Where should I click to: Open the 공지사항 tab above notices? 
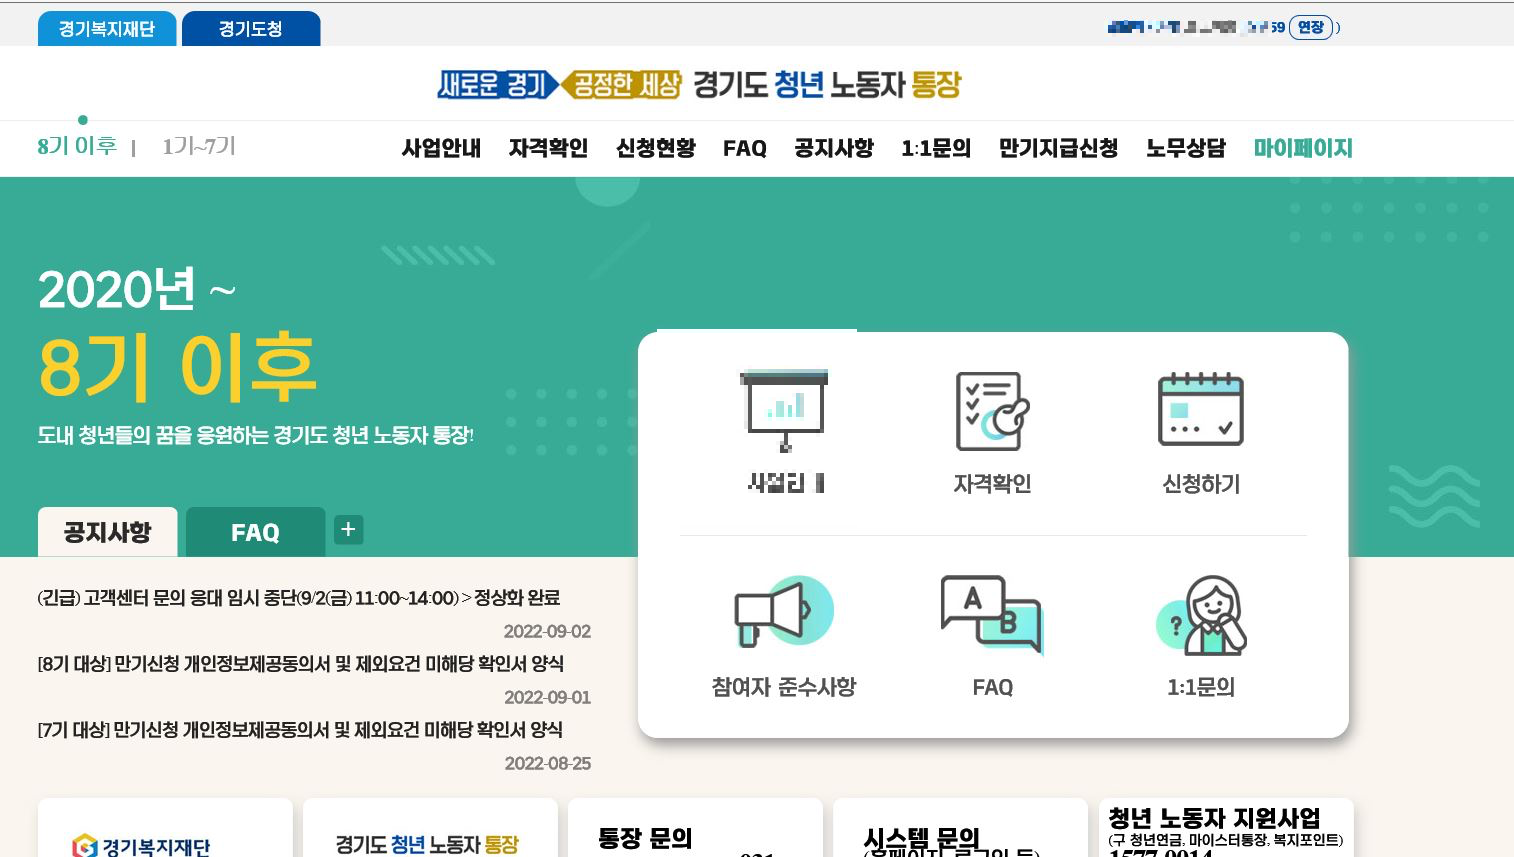[x=107, y=532]
